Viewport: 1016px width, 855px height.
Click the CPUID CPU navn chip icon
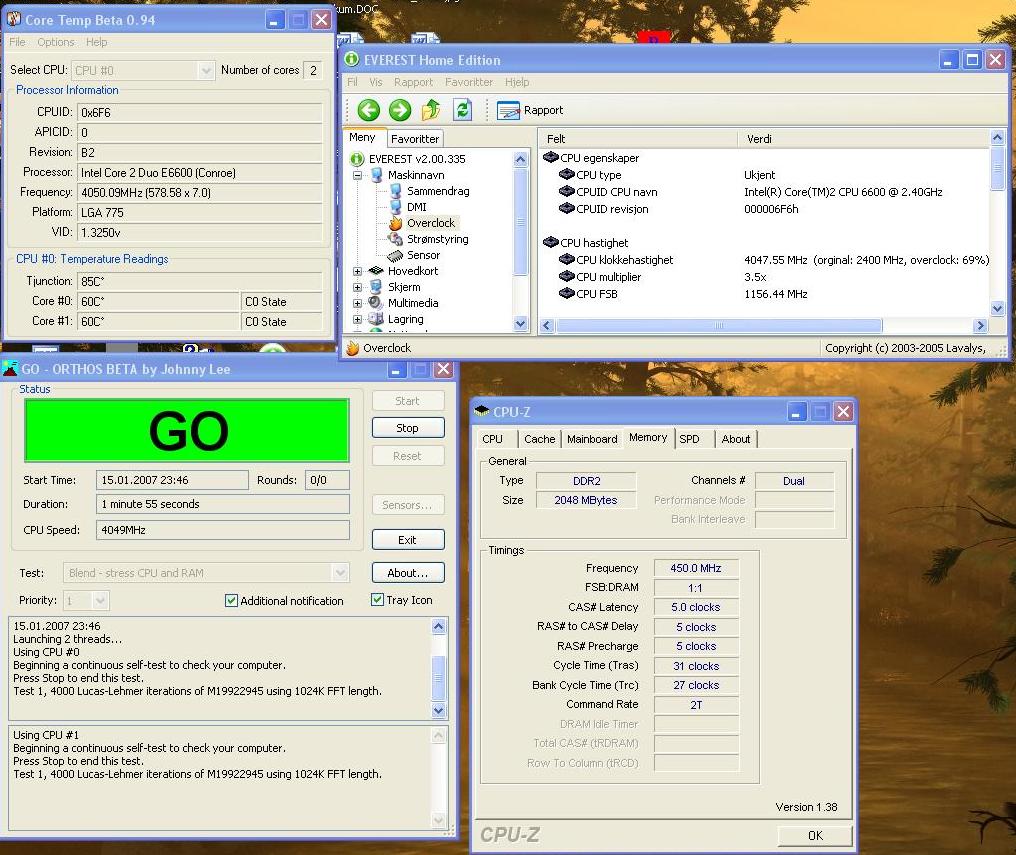point(566,191)
